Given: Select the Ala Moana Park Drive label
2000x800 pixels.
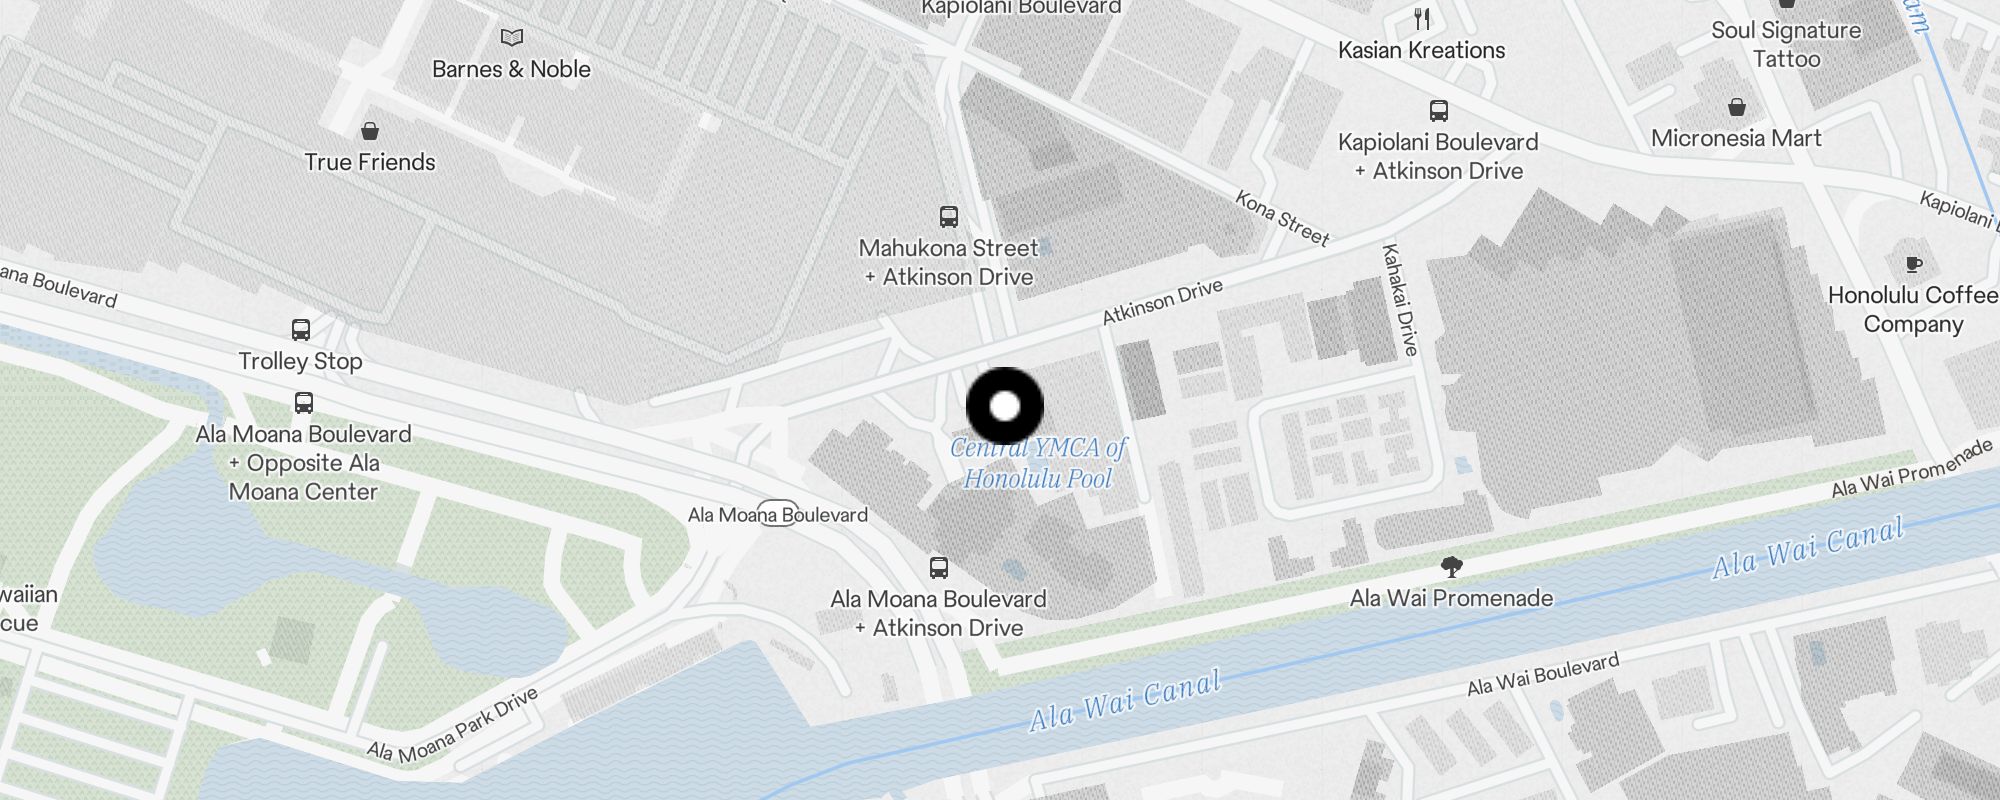Looking at the screenshot, I should click(x=453, y=726).
